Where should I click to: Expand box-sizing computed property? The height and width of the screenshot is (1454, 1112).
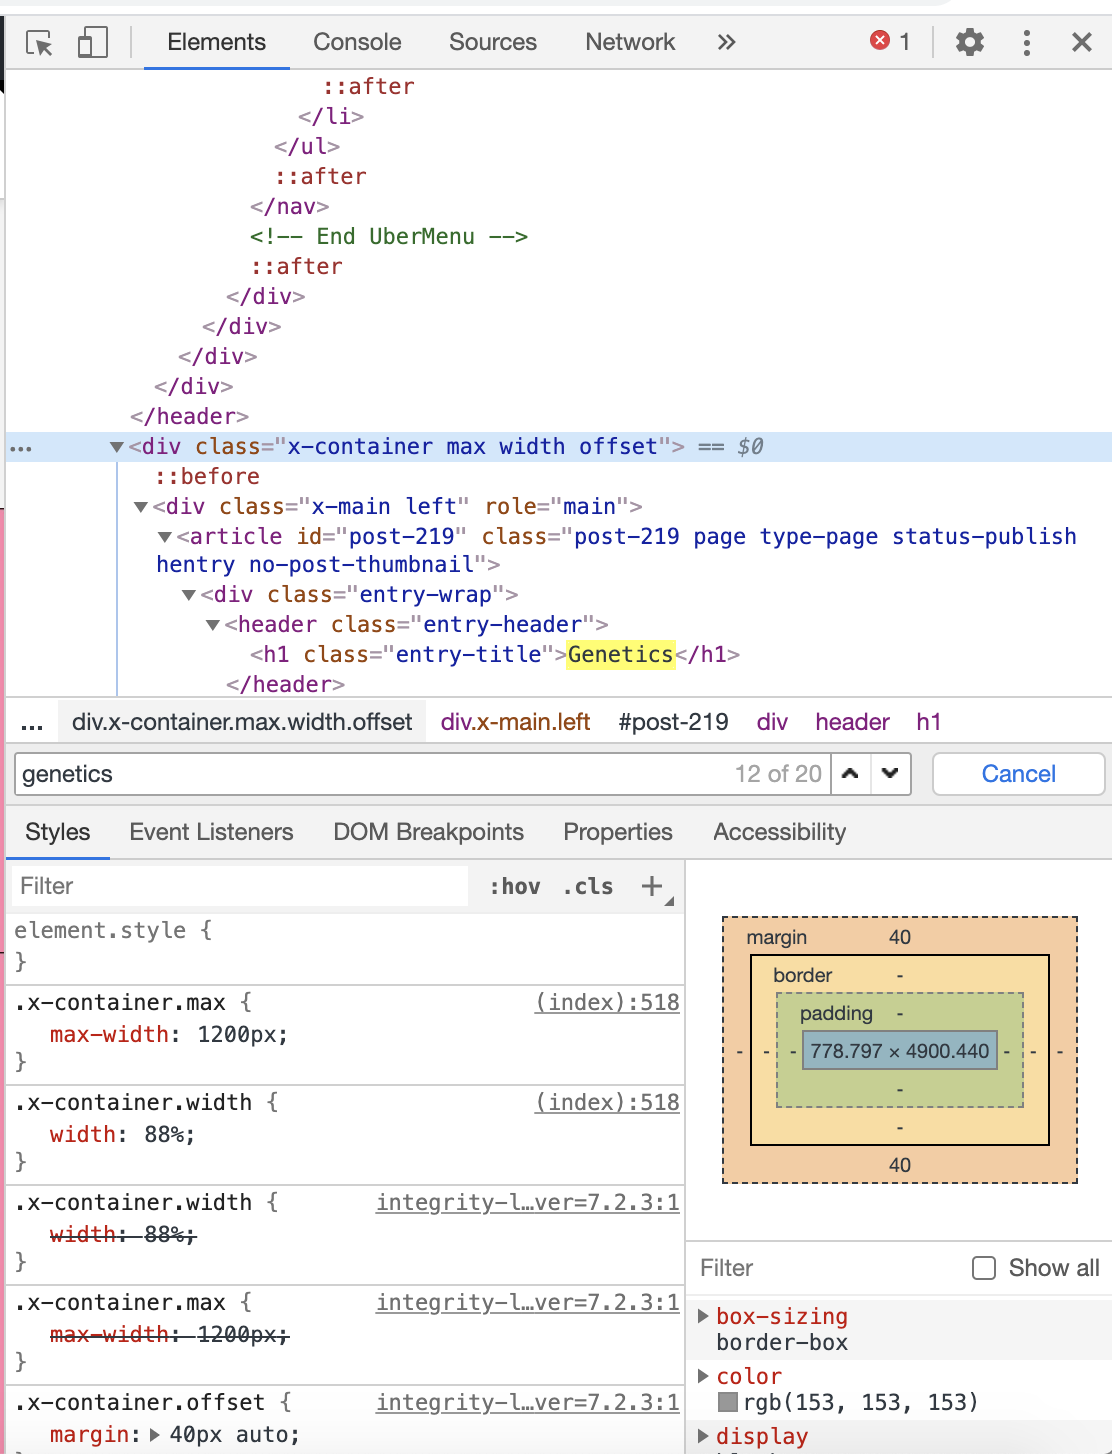pyautogui.click(x=703, y=1316)
